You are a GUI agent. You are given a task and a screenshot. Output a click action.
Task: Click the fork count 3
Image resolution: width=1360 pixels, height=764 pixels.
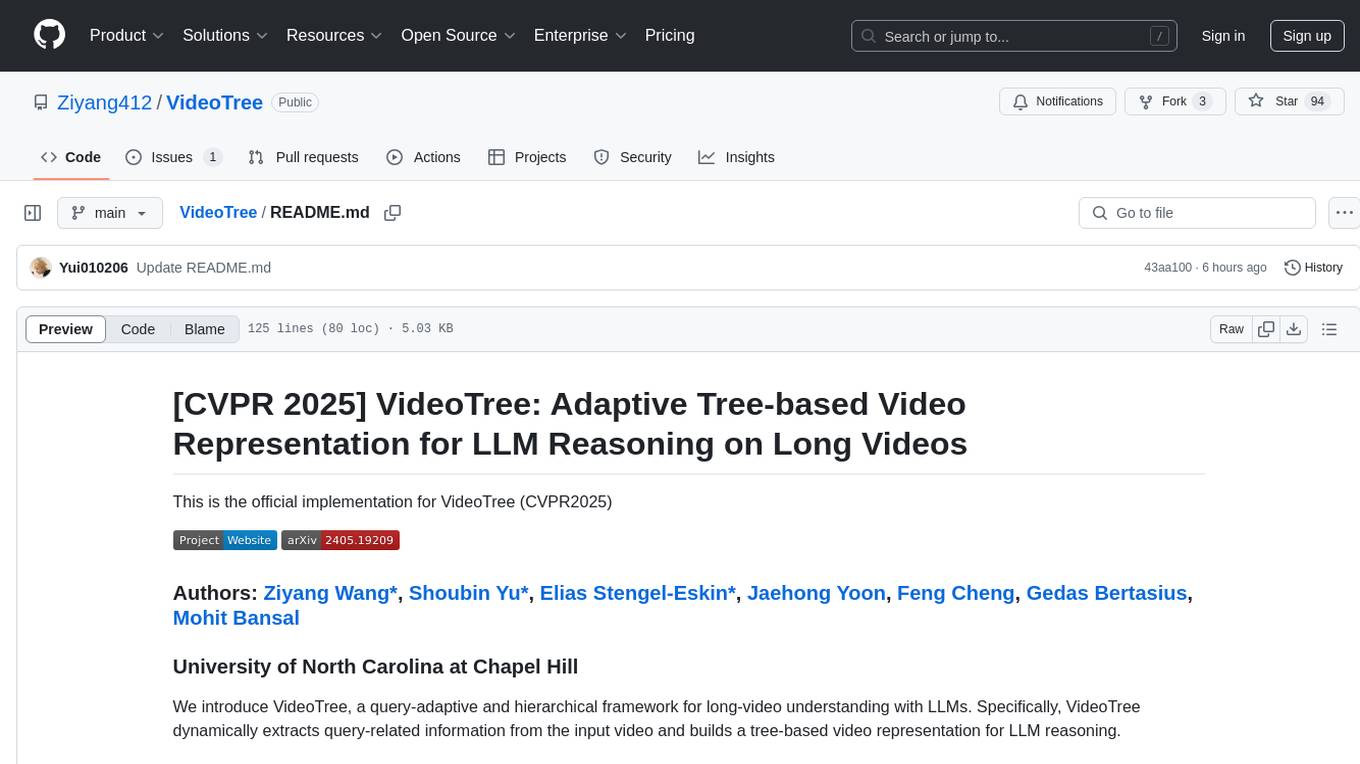[x=1203, y=102]
